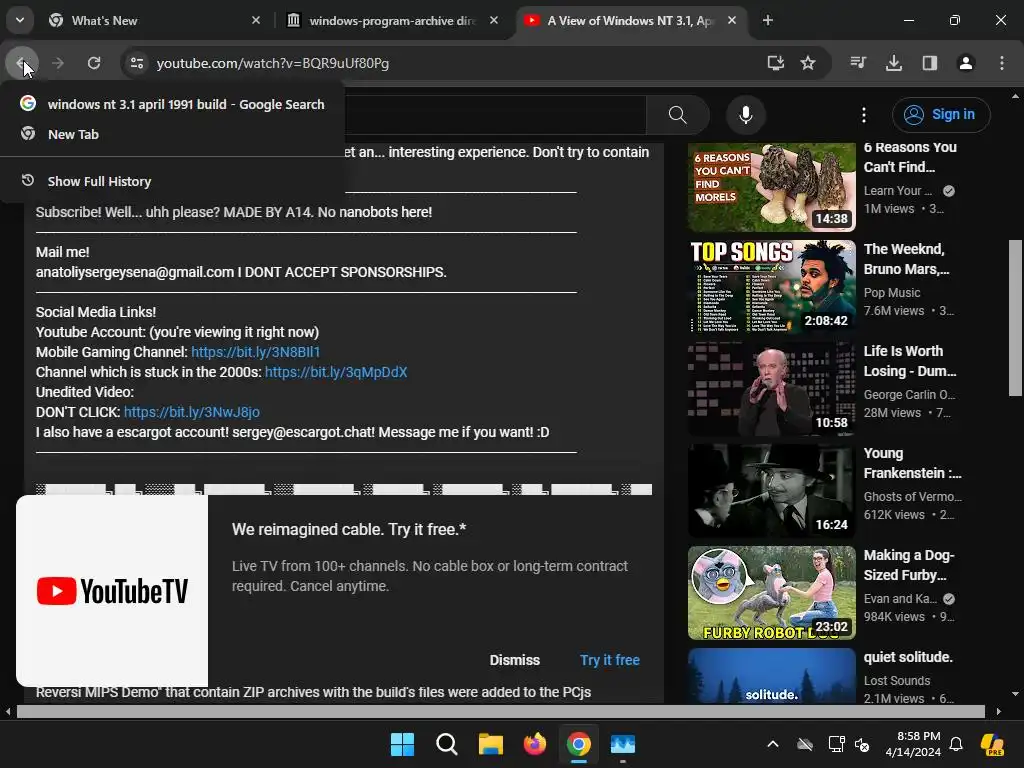The width and height of the screenshot is (1024, 768).
Task: Open Windows Start menu
Action: pos(402,744)
